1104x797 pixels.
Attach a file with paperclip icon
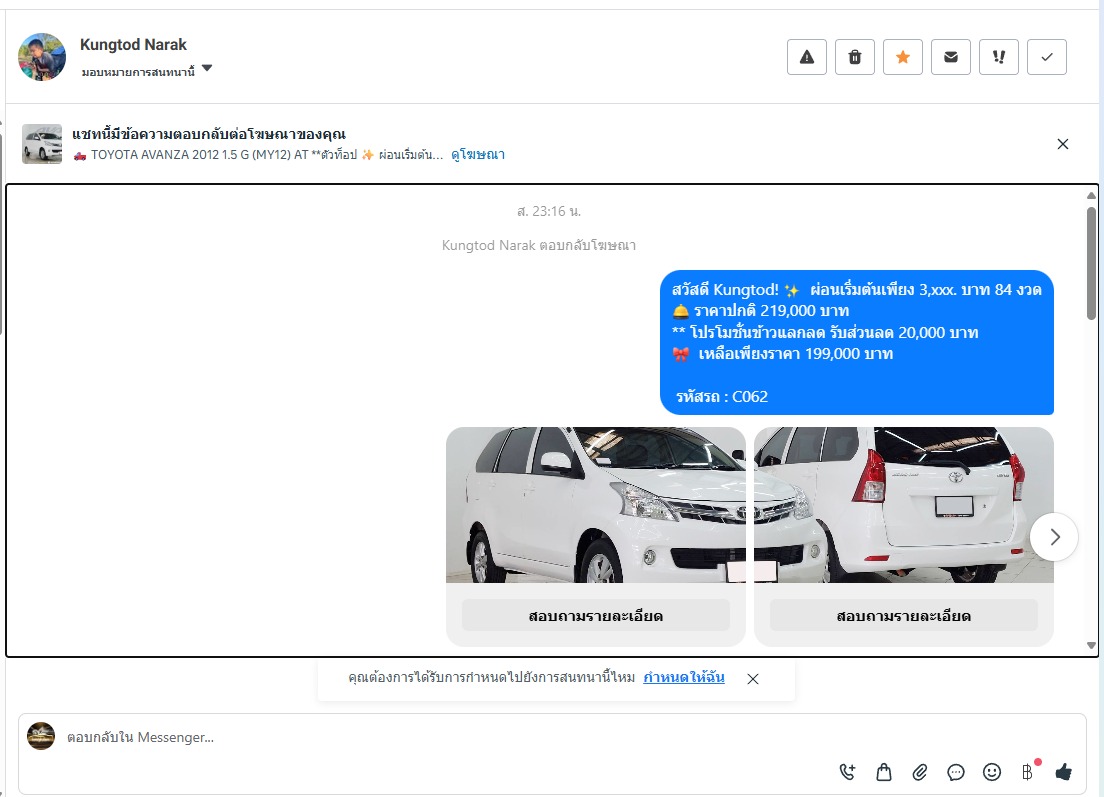(920, 771)
